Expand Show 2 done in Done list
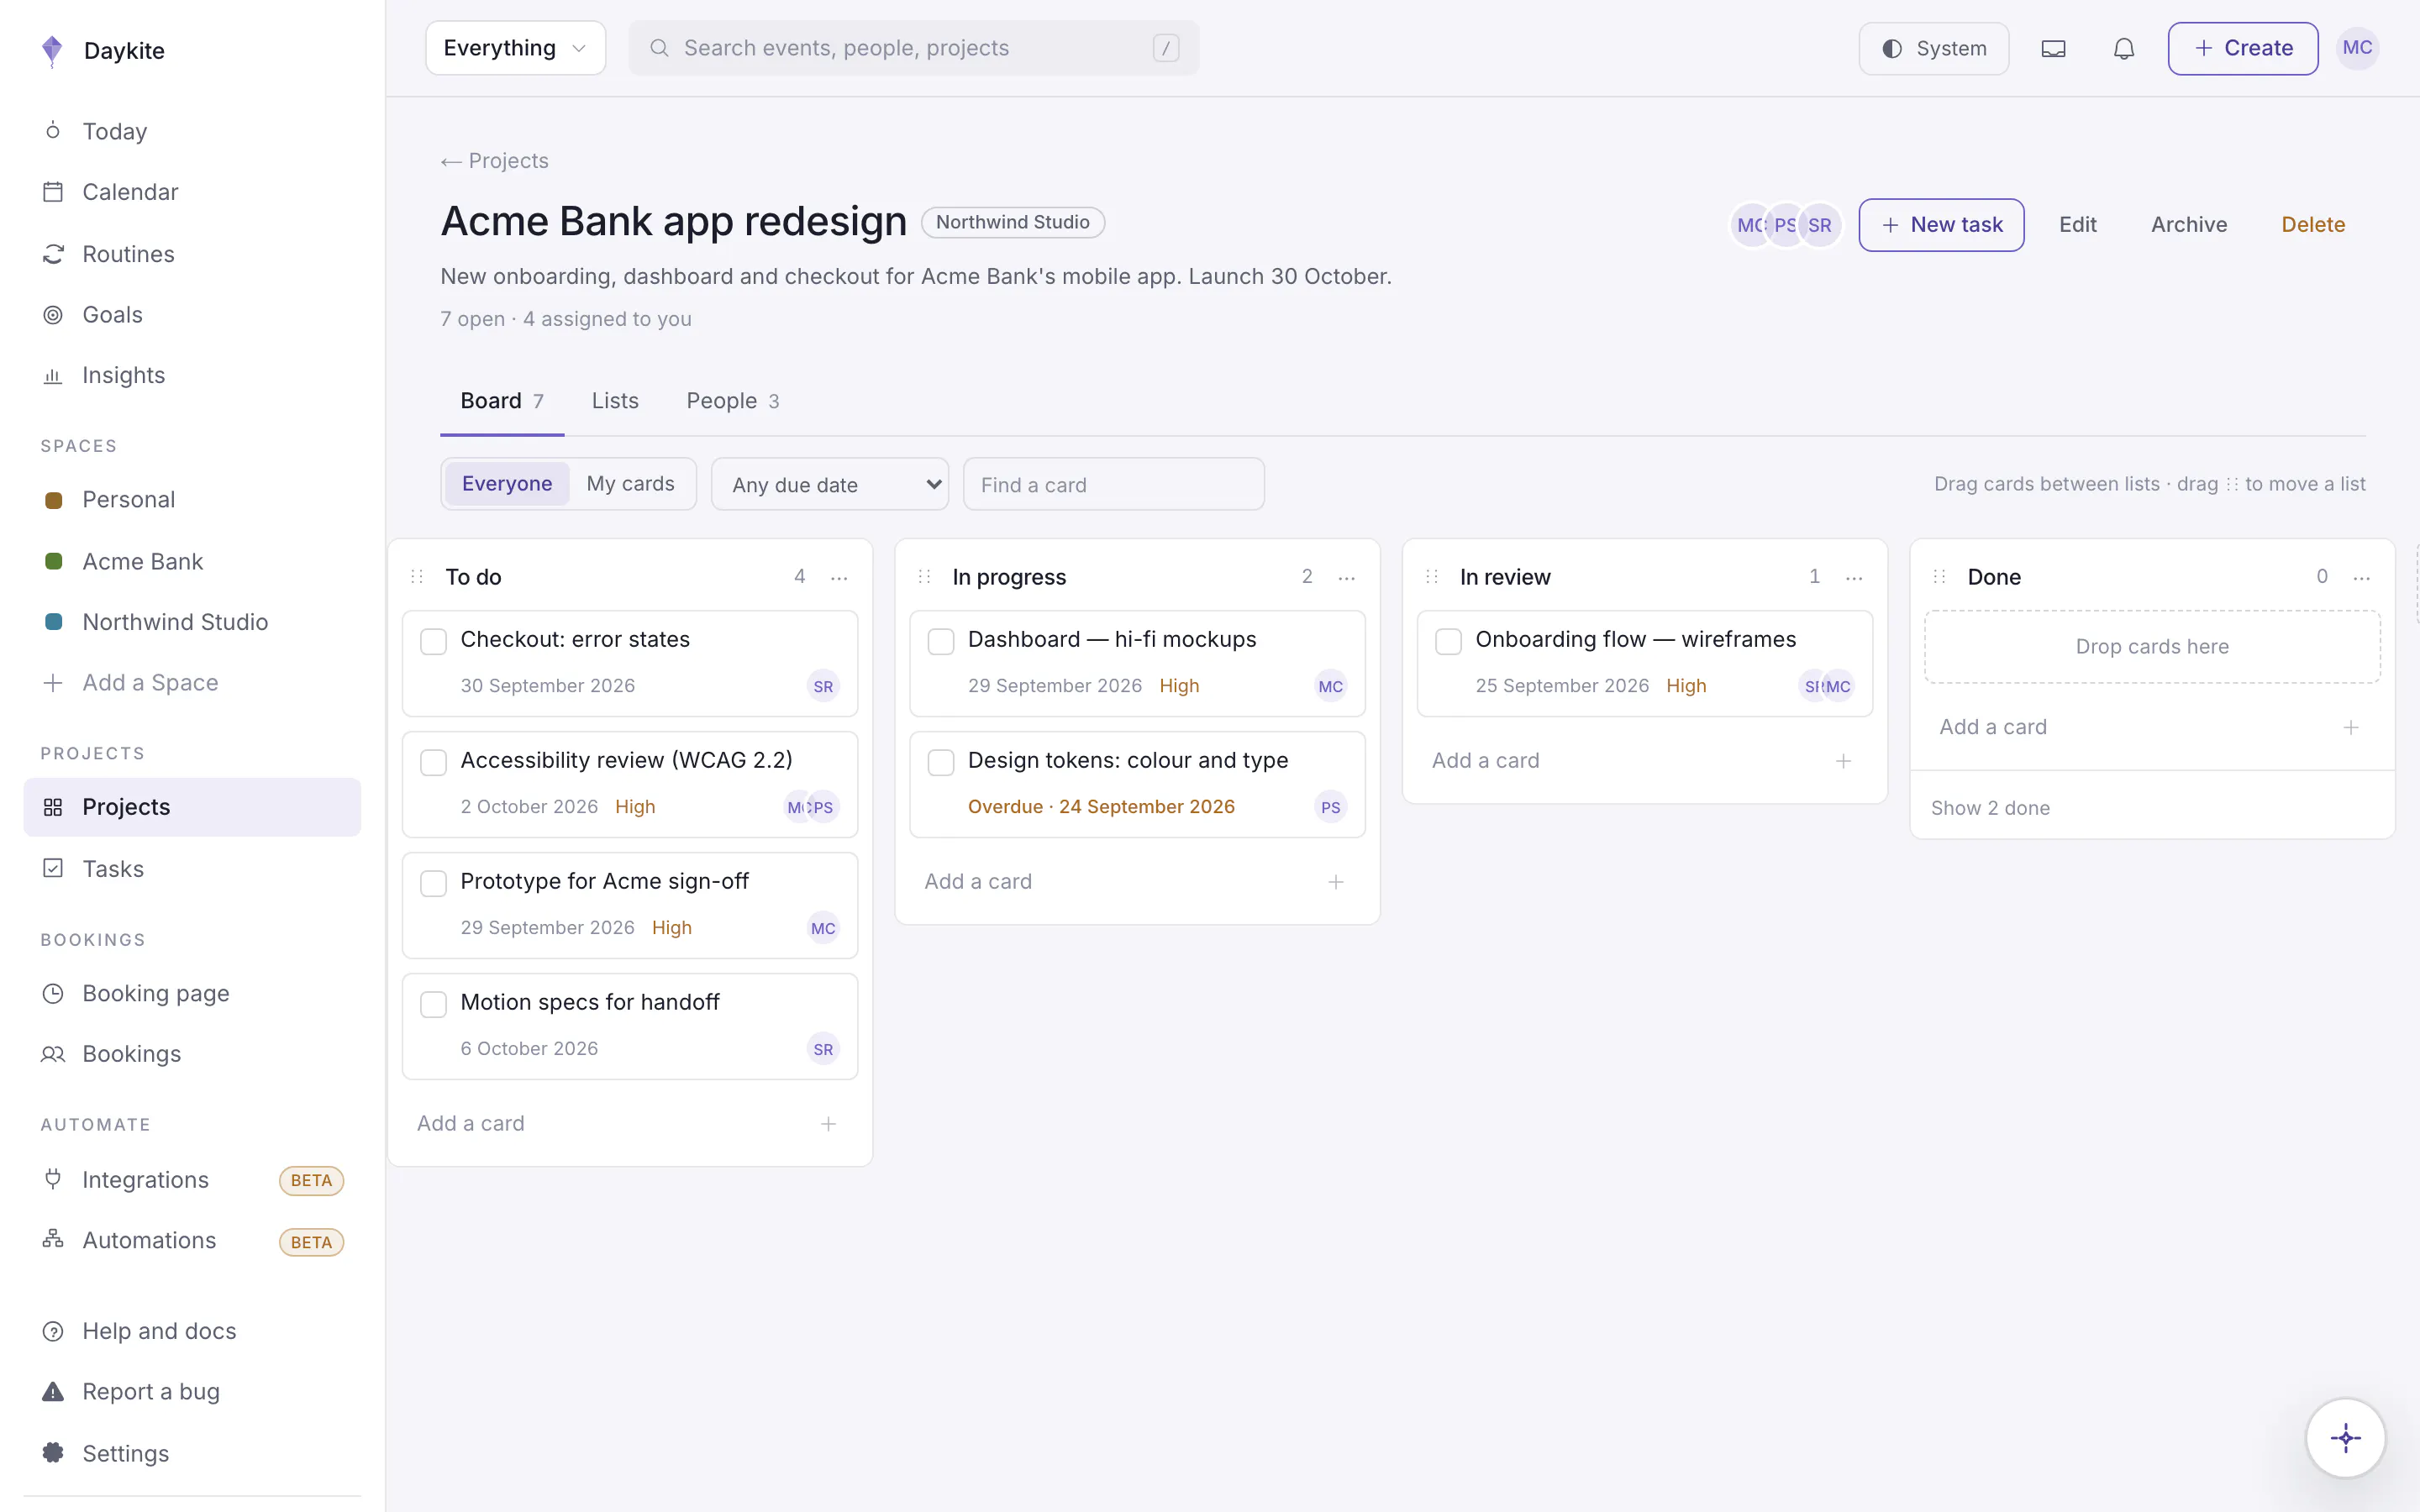This screenshot has height=1512, width=2420. (x=1990, y=808)
